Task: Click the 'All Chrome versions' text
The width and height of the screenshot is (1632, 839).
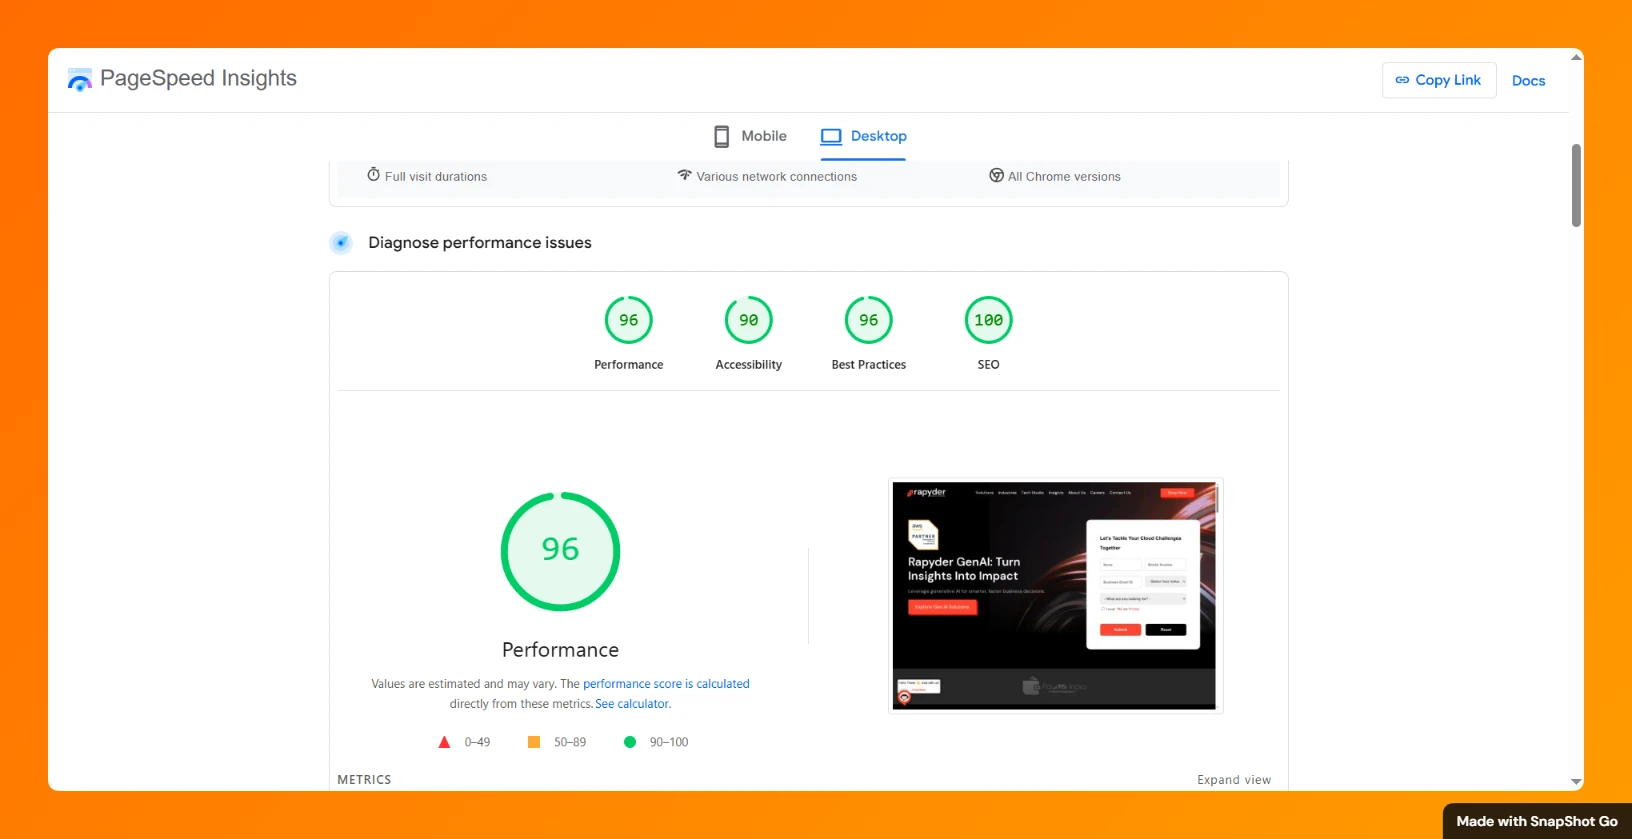Action: point(1064,177)
